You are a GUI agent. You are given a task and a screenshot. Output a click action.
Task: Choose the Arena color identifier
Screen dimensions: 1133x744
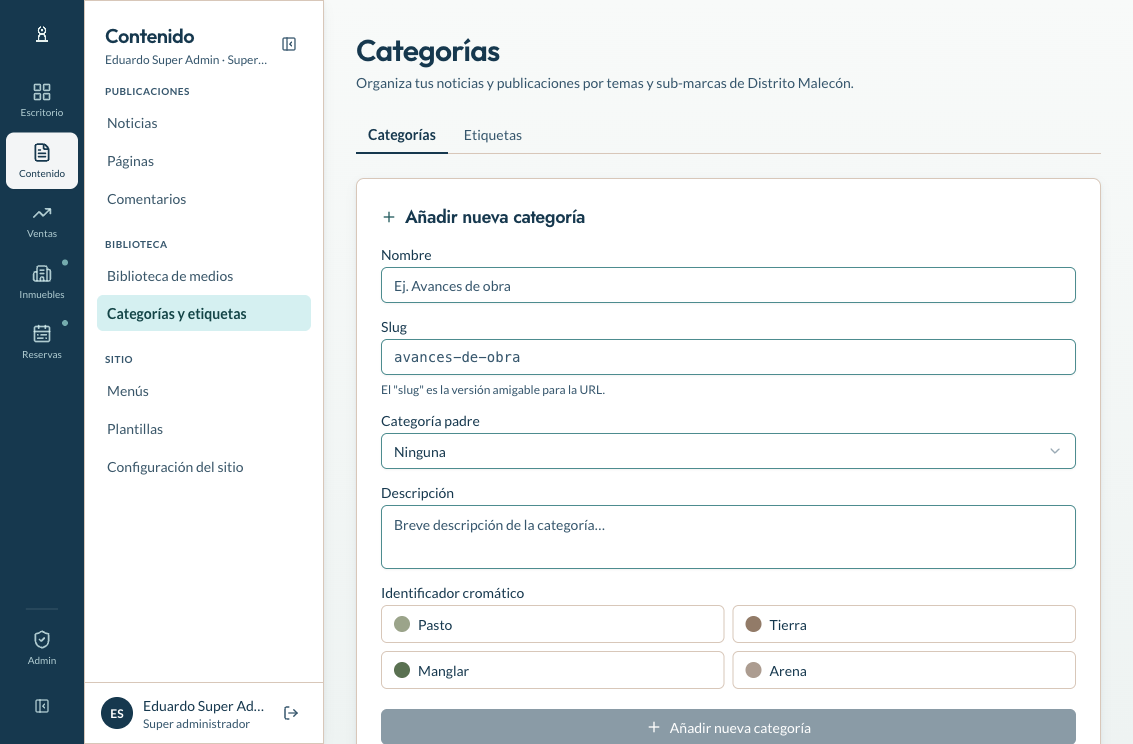[x=904, y=670]
